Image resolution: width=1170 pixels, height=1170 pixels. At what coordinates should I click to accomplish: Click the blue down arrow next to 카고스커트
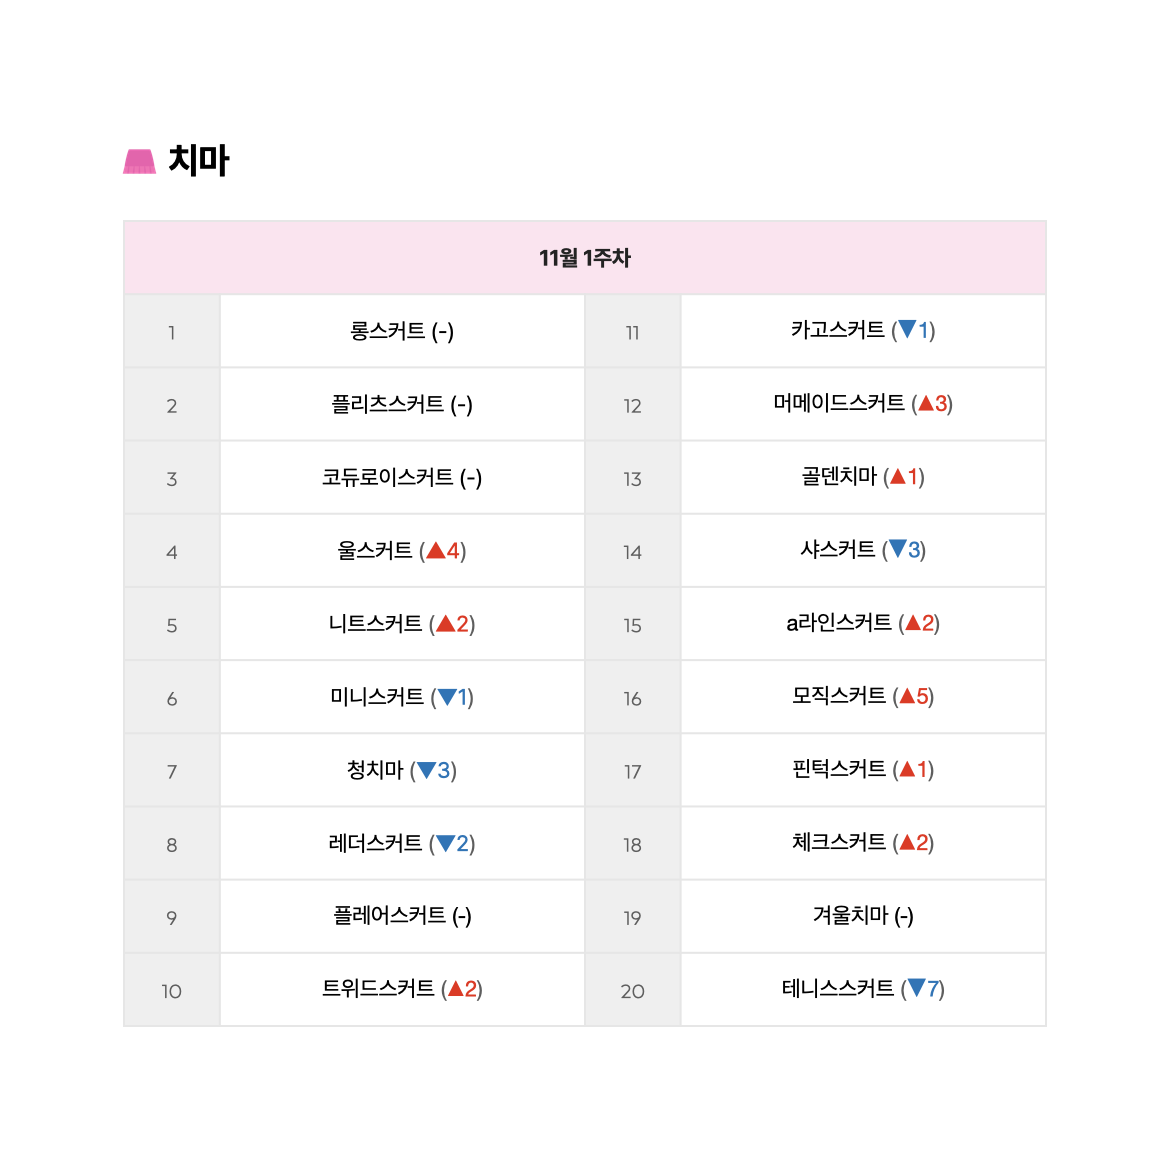click(x=907, y=329)
